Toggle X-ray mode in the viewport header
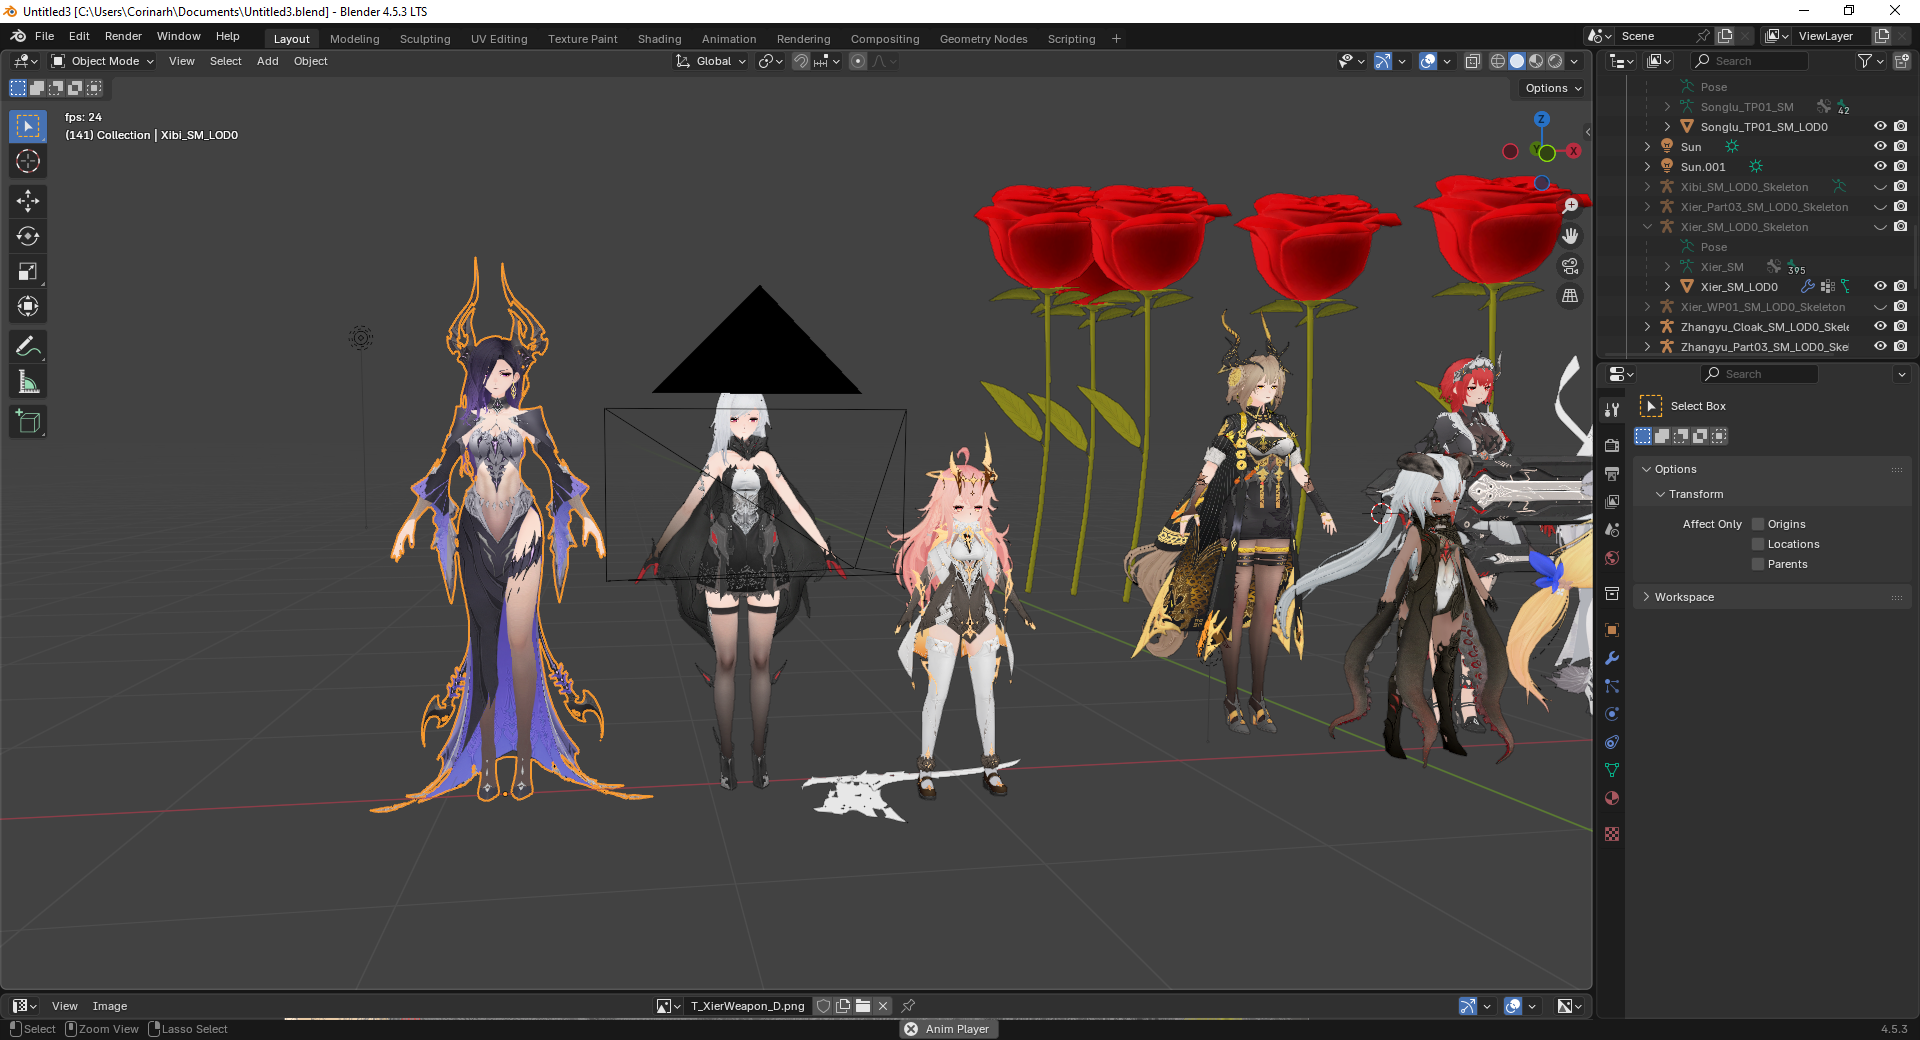Screen dimensions: 1920x1040 (x=1472, y=61)
